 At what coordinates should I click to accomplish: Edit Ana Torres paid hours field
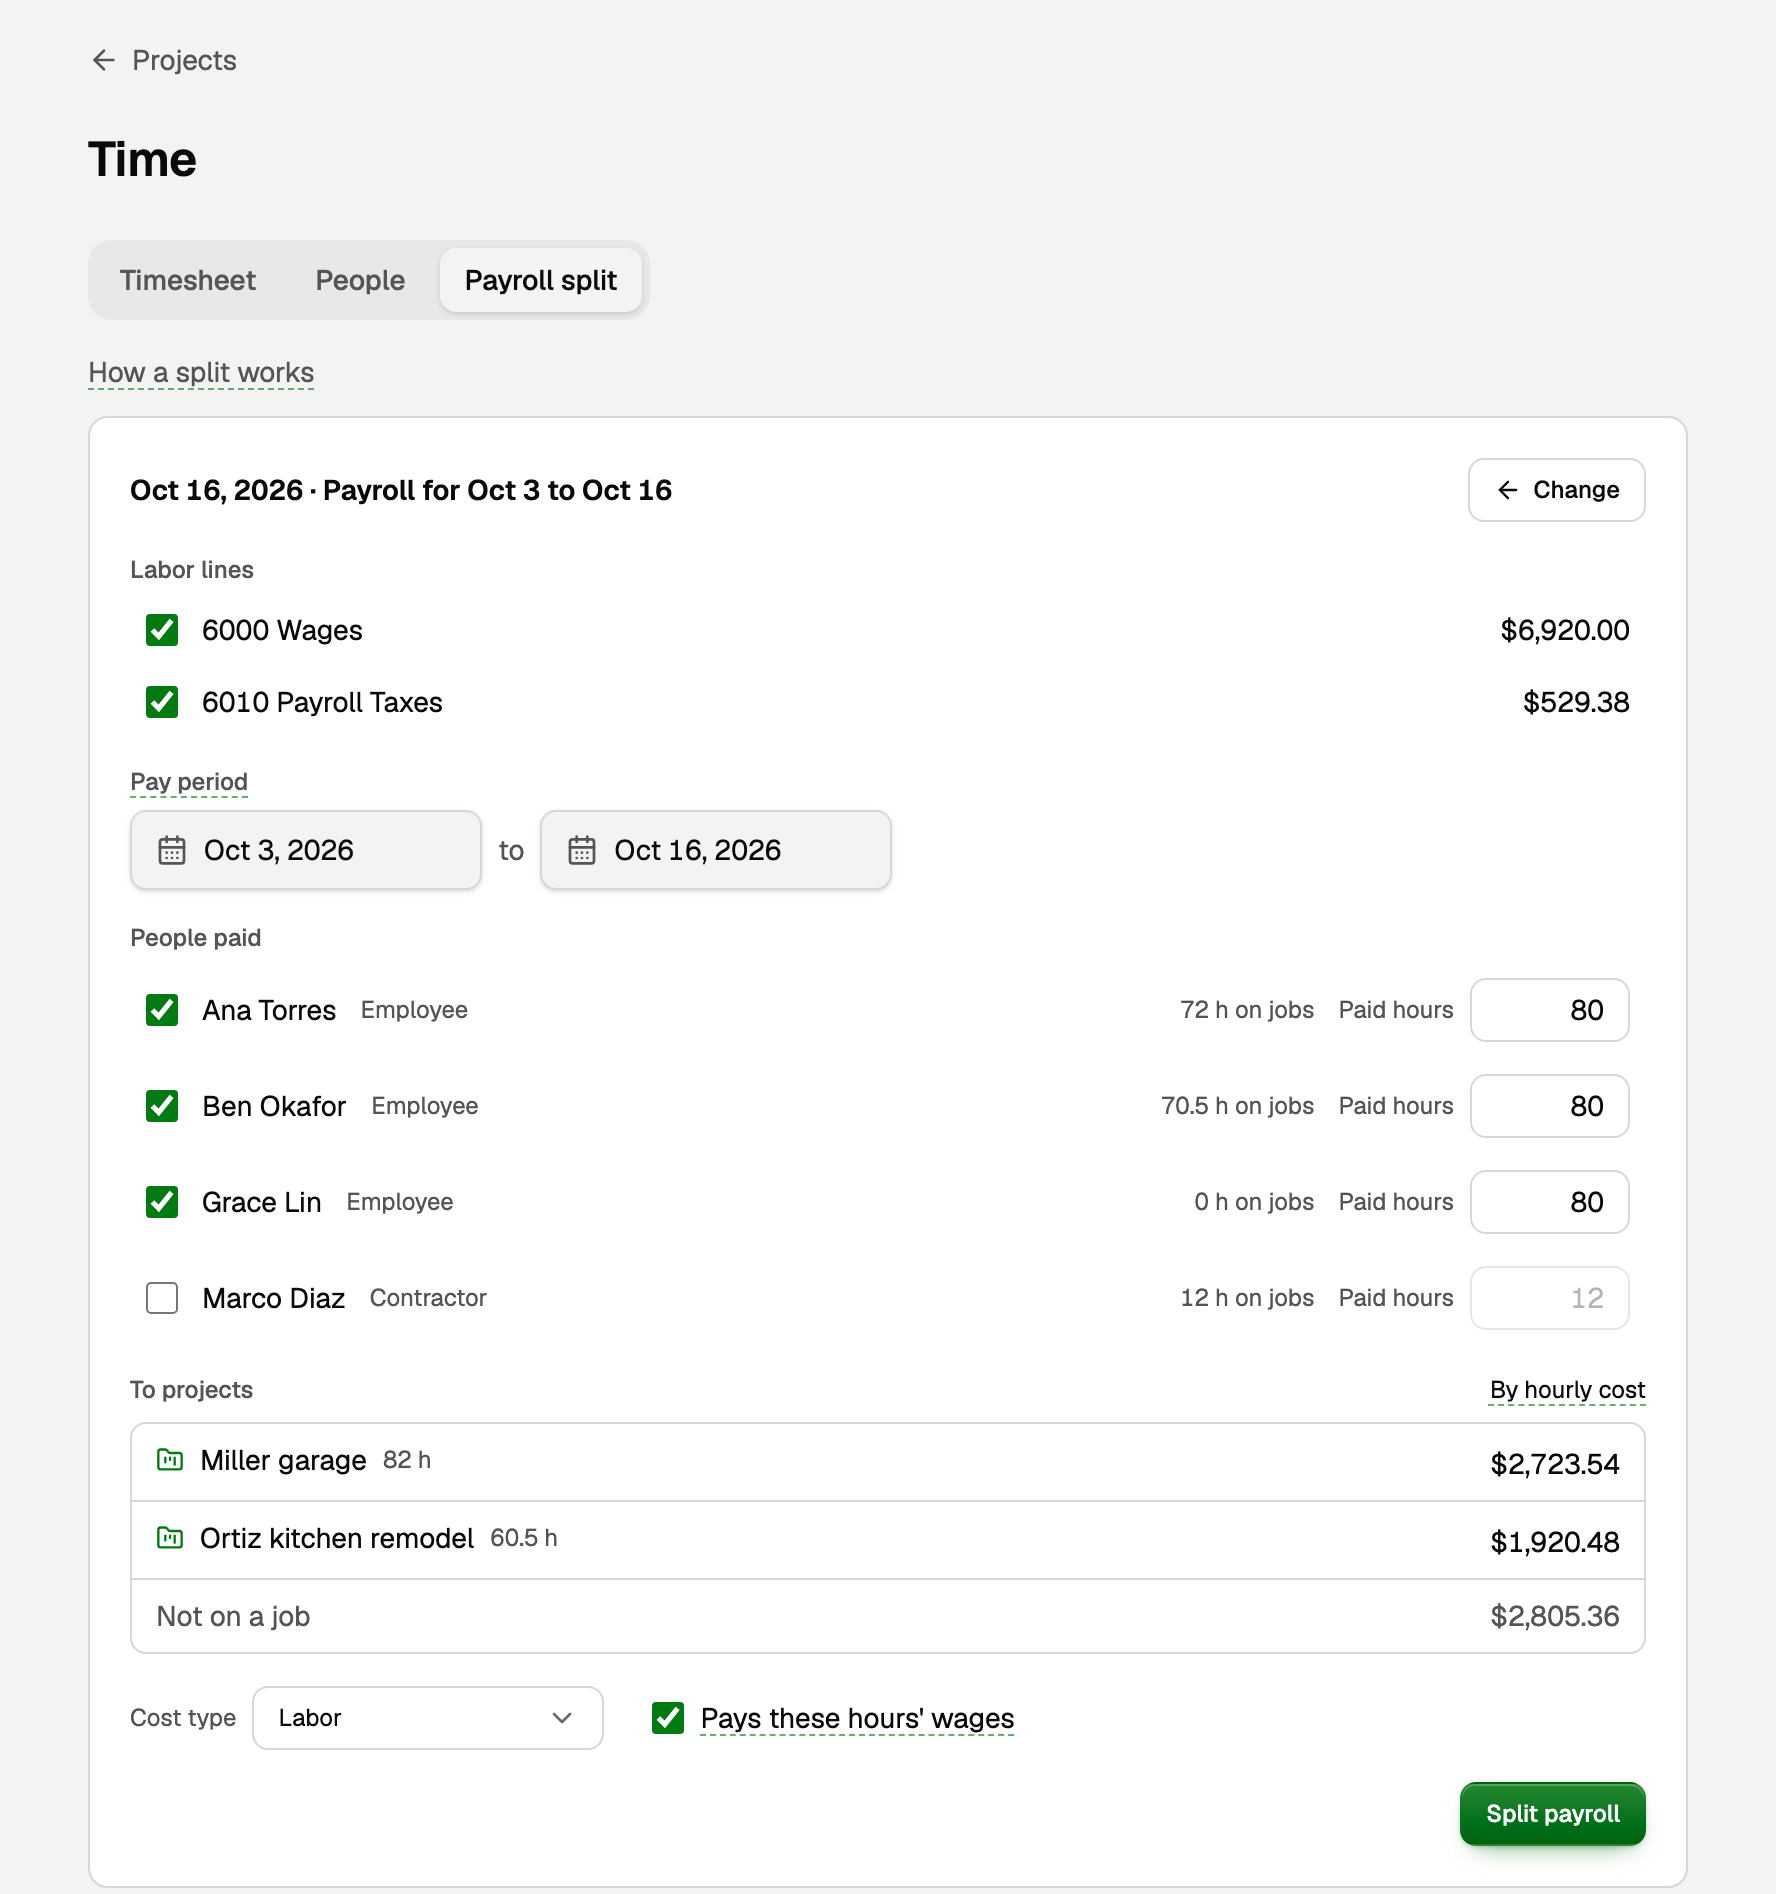[x=1550, y=1010]
